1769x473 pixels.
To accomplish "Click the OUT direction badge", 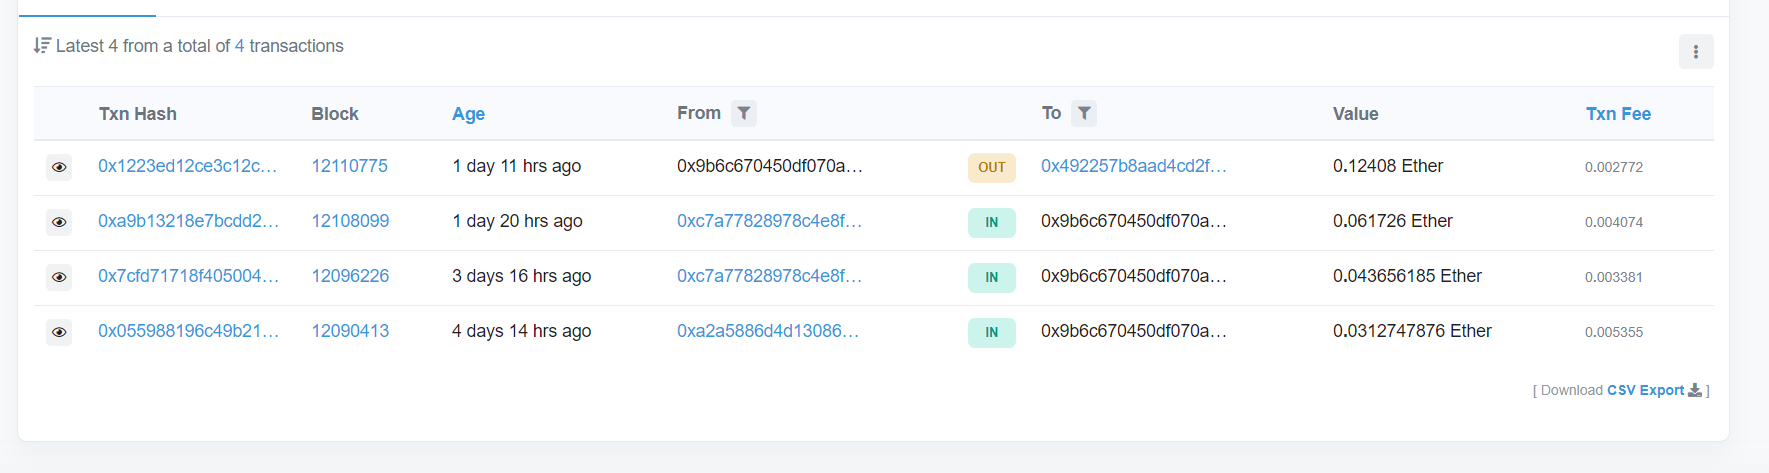I will [x=991, y=167].
